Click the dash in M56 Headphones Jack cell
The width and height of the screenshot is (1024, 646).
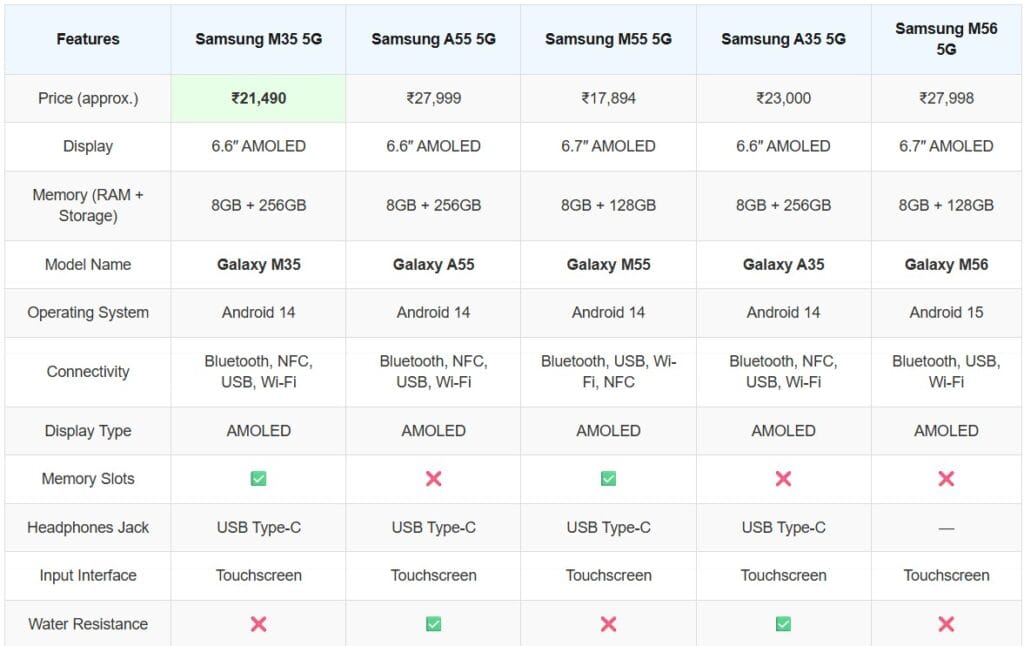point(946,528)
